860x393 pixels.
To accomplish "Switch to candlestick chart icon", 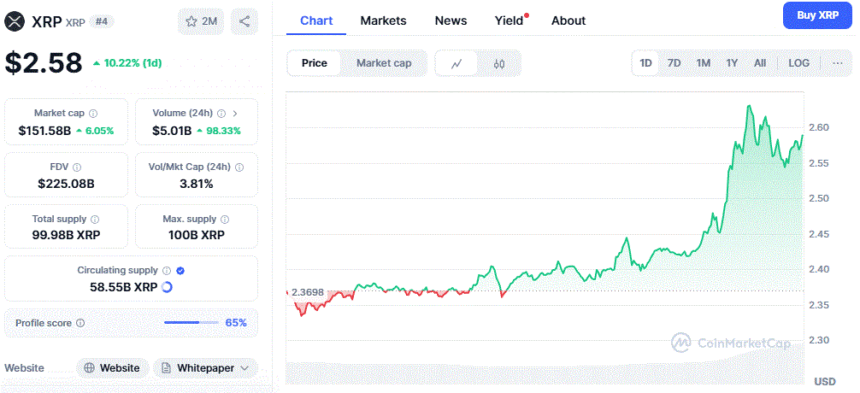I will tap(498, 64).
